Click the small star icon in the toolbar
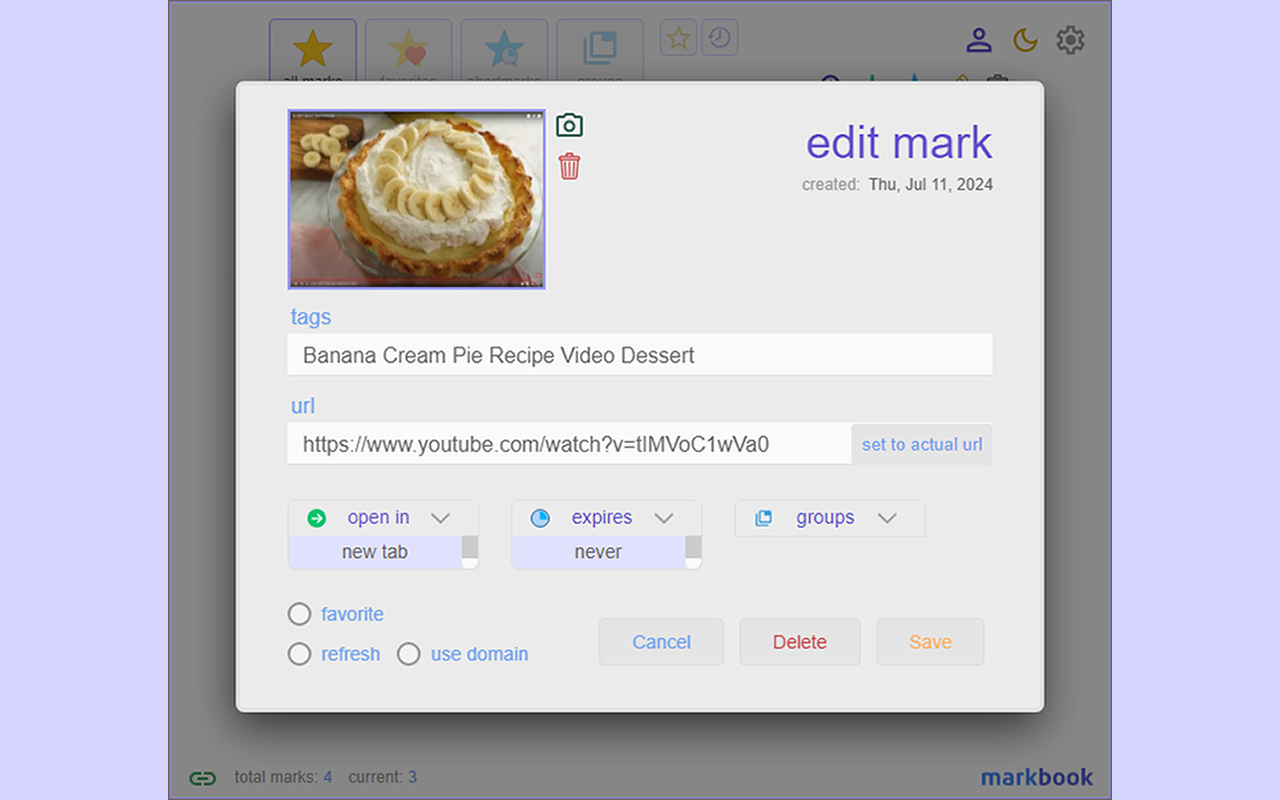Image resolution: width=1280 pixels, height=800 pixels. tap(679, 39)
